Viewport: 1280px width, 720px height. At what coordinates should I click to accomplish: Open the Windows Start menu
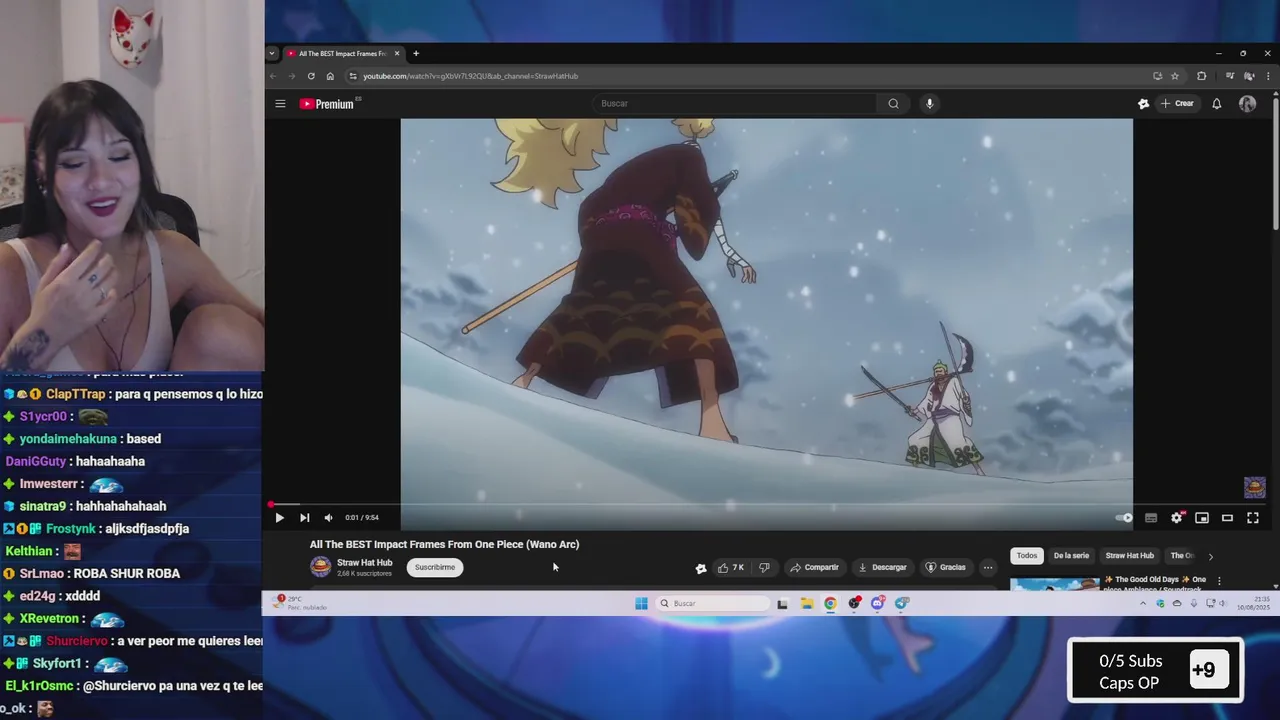(x=641, y=603)
